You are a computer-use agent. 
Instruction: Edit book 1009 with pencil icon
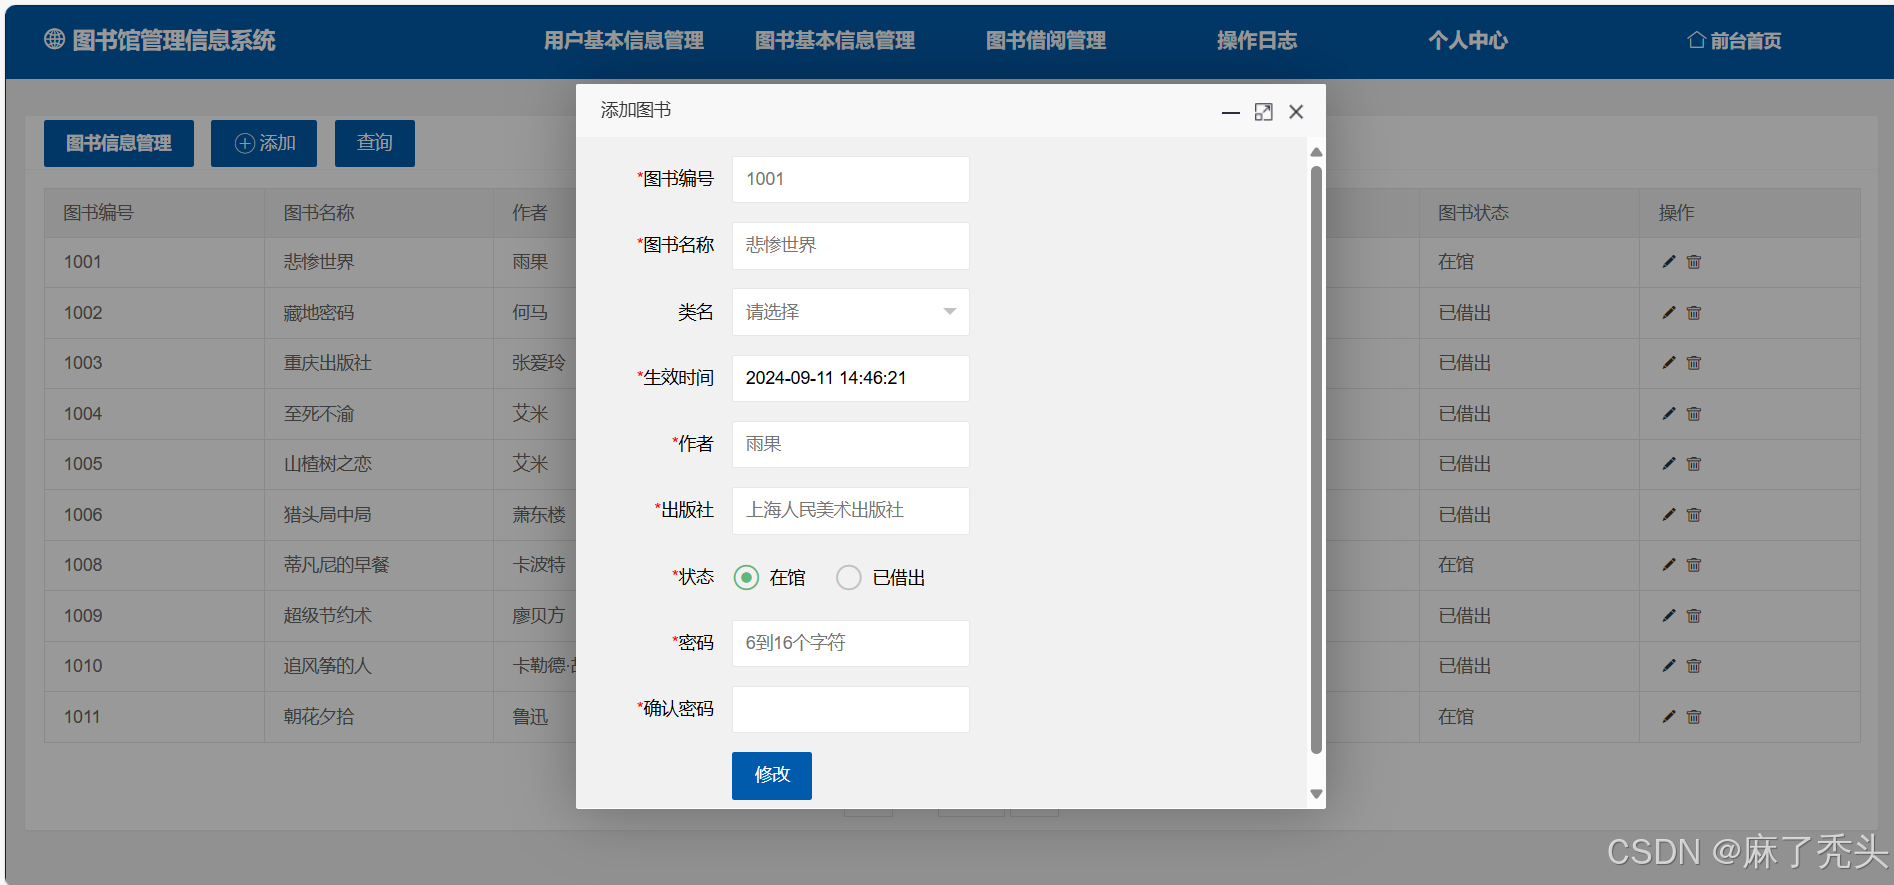point(1668,616)
